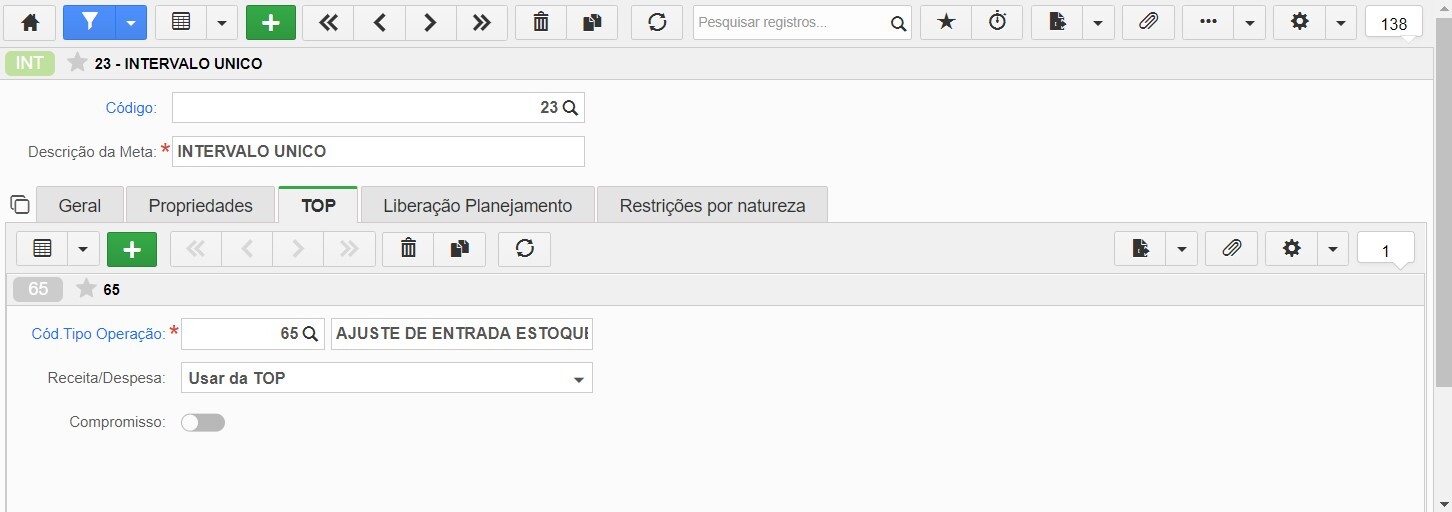Click the TOP sub-toolbar export icon
This screenshot has width=1452, height=512.
[1141, 249]
